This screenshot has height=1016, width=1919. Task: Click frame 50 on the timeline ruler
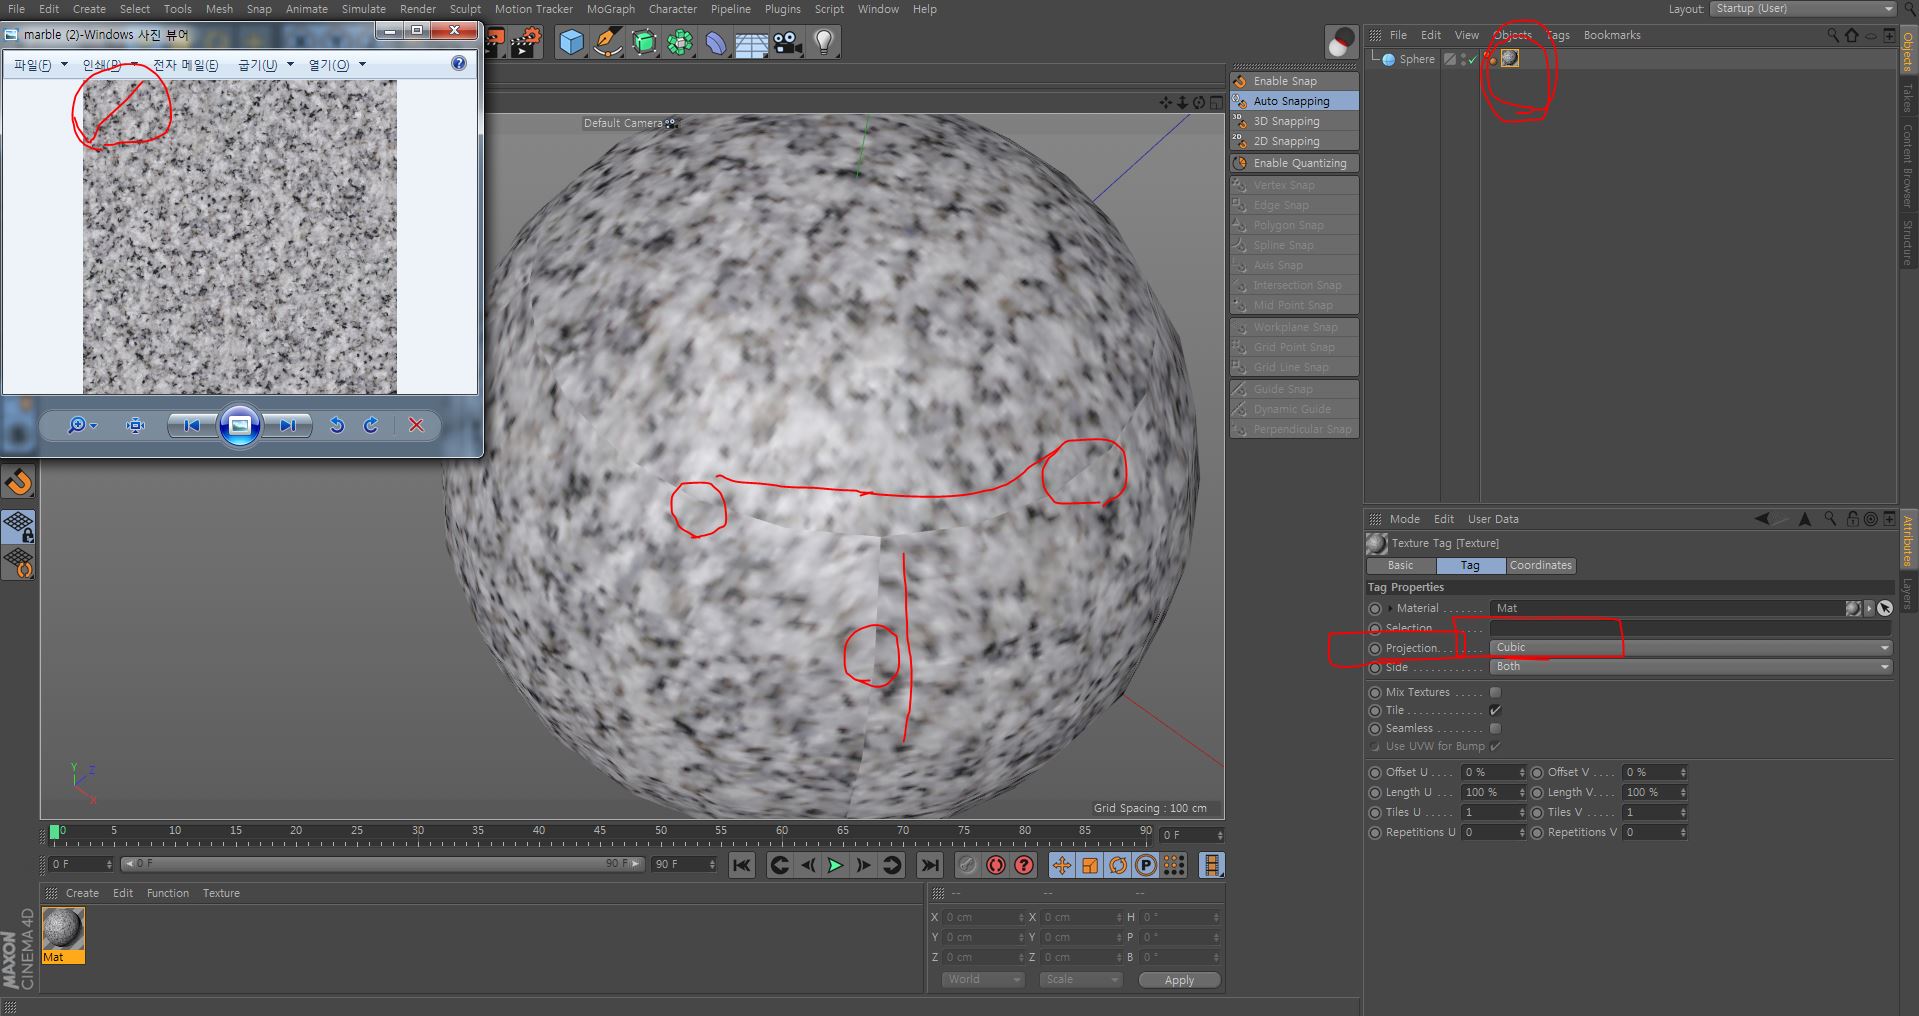point(660,831)
